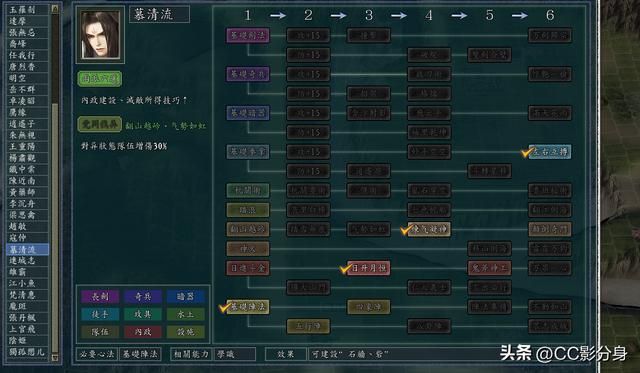Viewport: 640px width, 373px height.
Task: Click the character list scroll-down arrow
Action: click(55, 358)
